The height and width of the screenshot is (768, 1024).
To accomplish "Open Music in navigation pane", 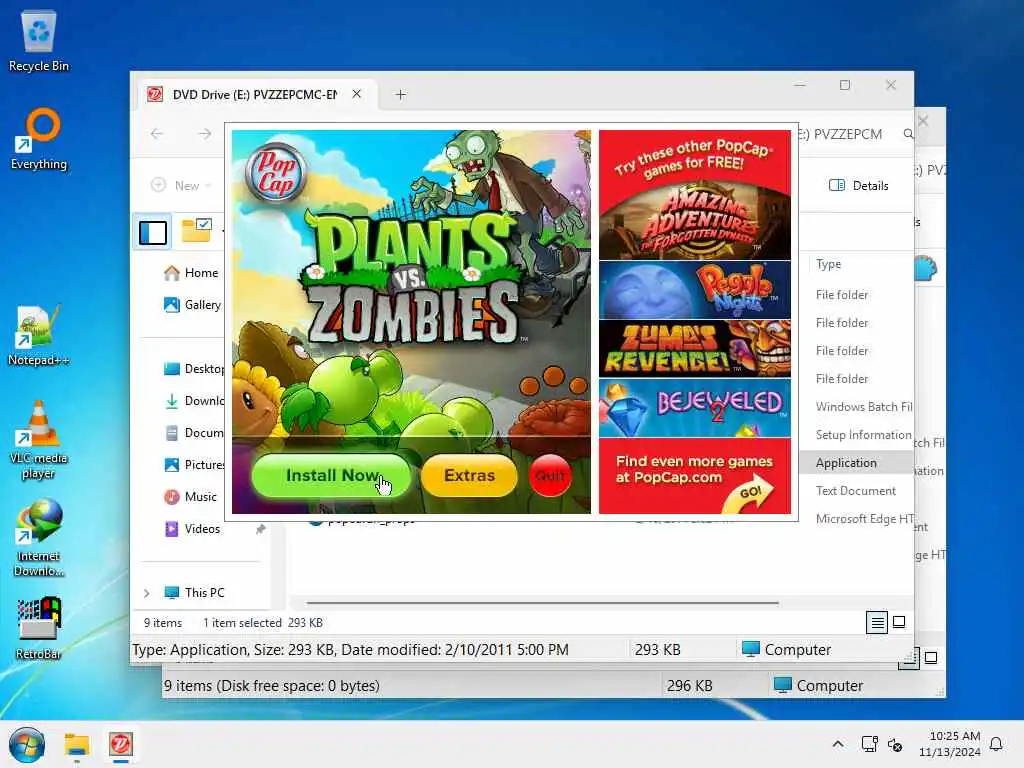I will click(190, 497).
